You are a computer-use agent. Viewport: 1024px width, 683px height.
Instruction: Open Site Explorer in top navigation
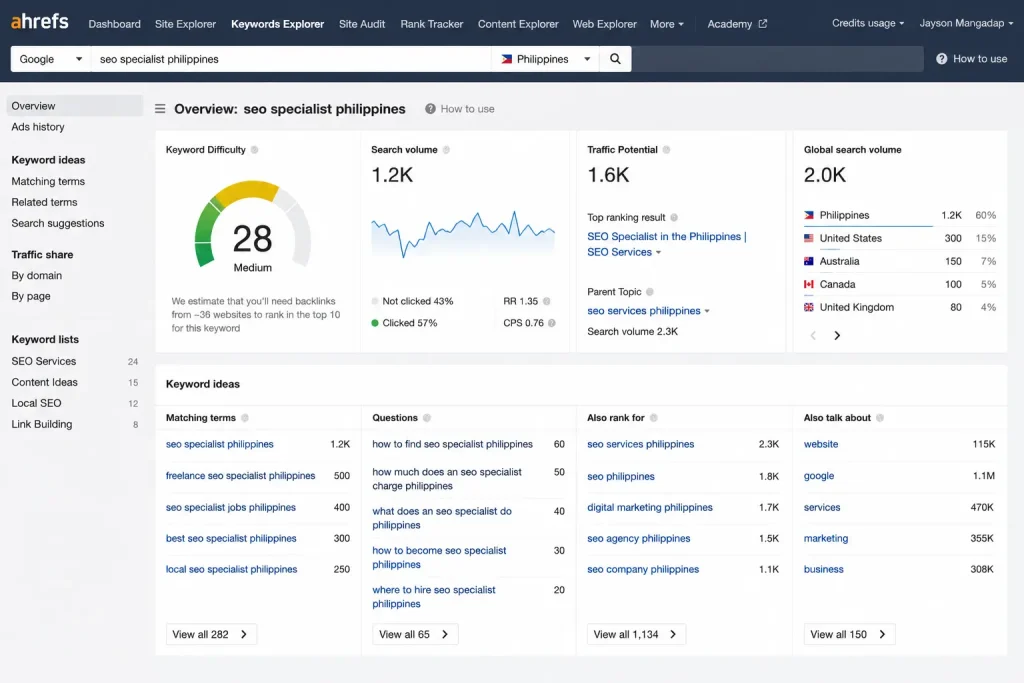tap(185, 24)
